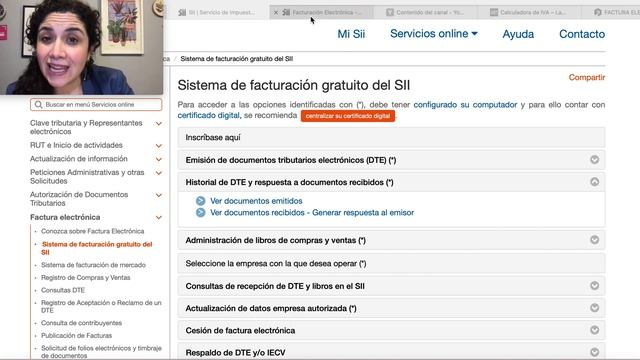Viewport: 640px width, 360px height.
Task: Expand the Emisión de documentos tributarios electrónicos arrow
Action: point(594,160)
